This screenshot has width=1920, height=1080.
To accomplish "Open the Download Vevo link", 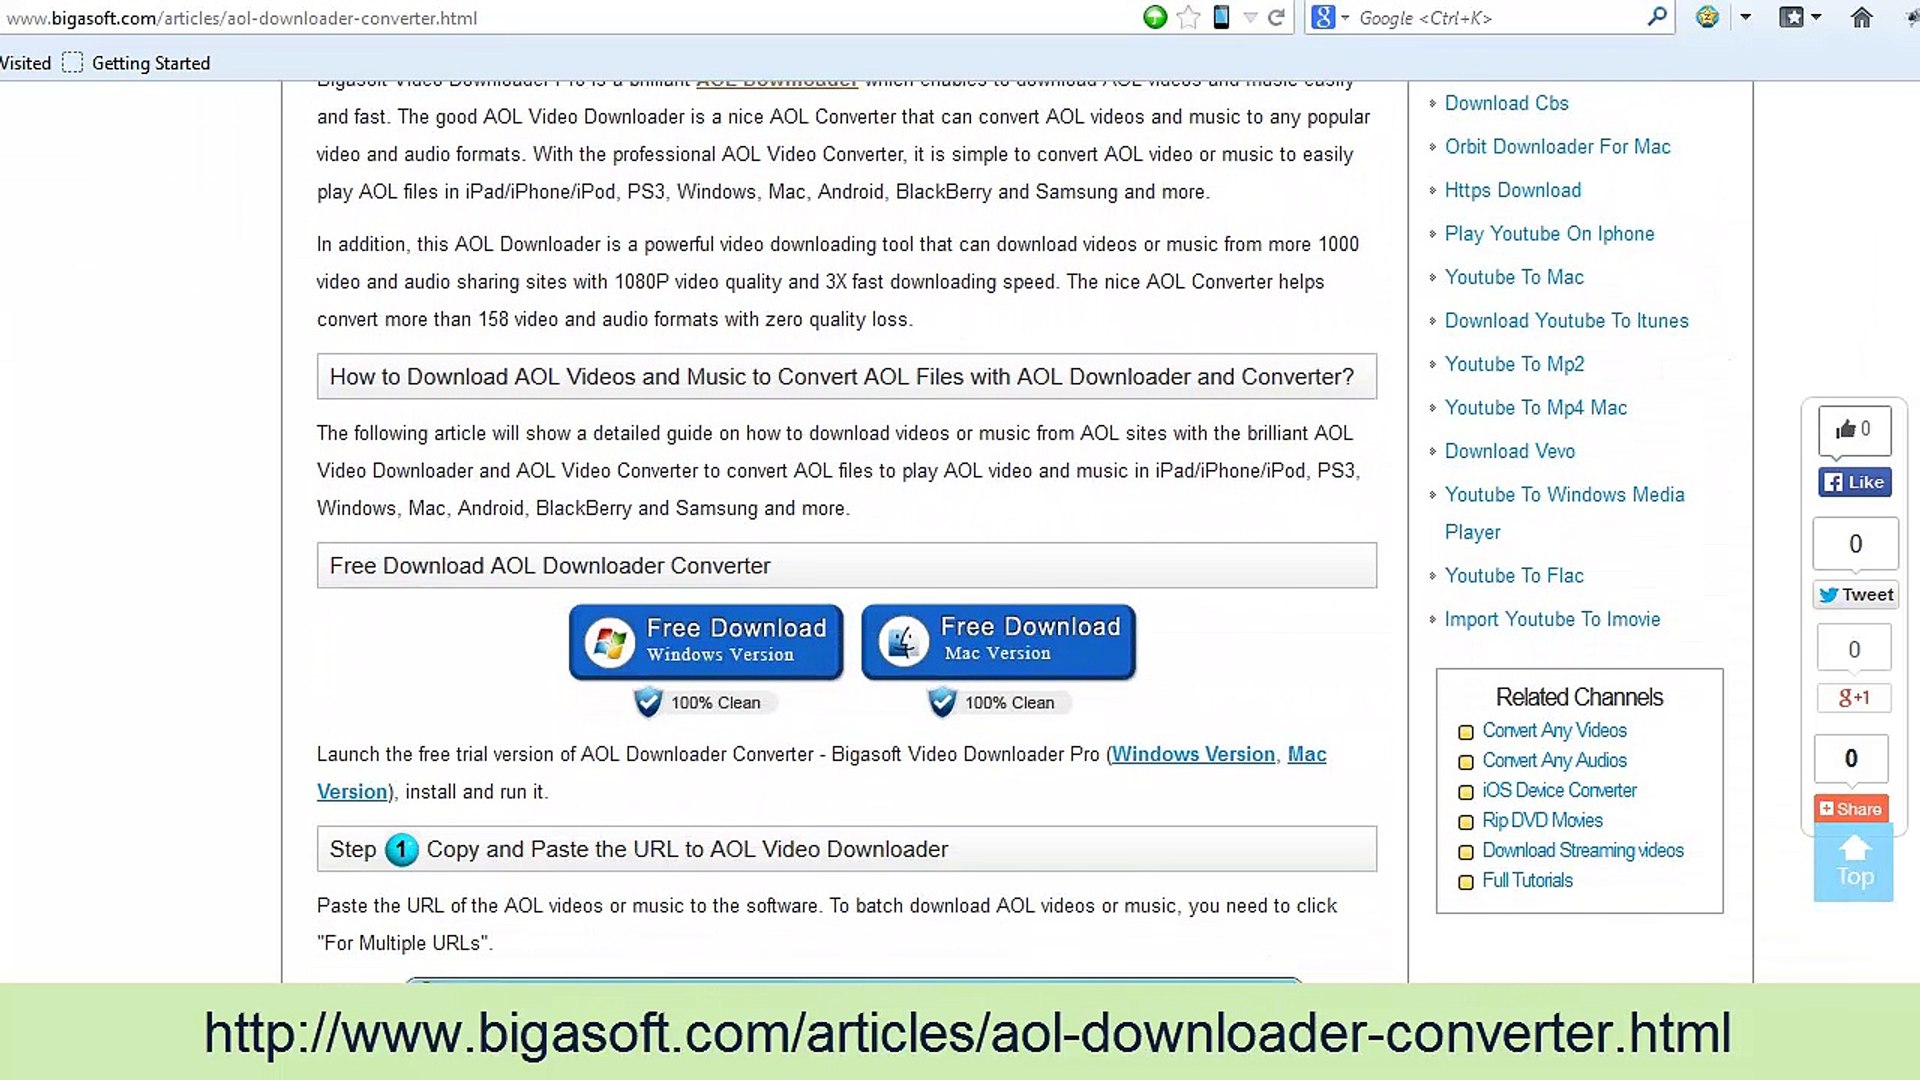I will 1509,451.
